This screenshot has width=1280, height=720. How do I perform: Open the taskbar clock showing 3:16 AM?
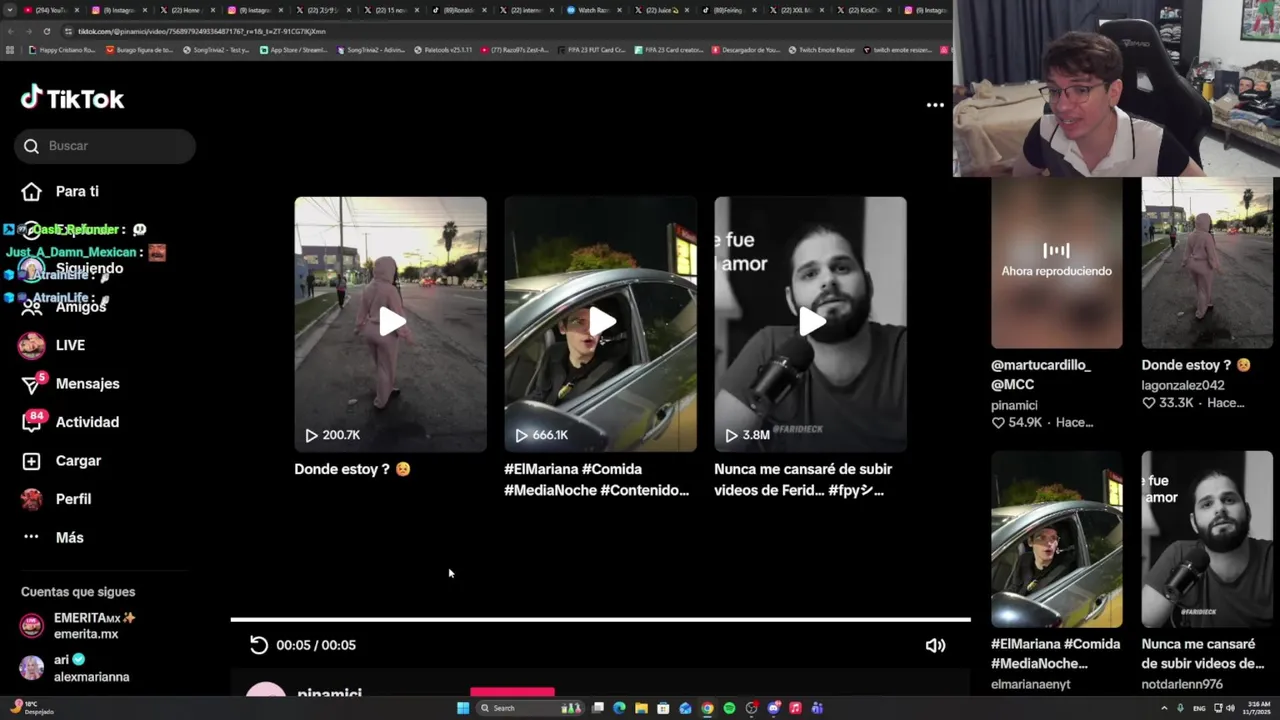coord(1256,708)
